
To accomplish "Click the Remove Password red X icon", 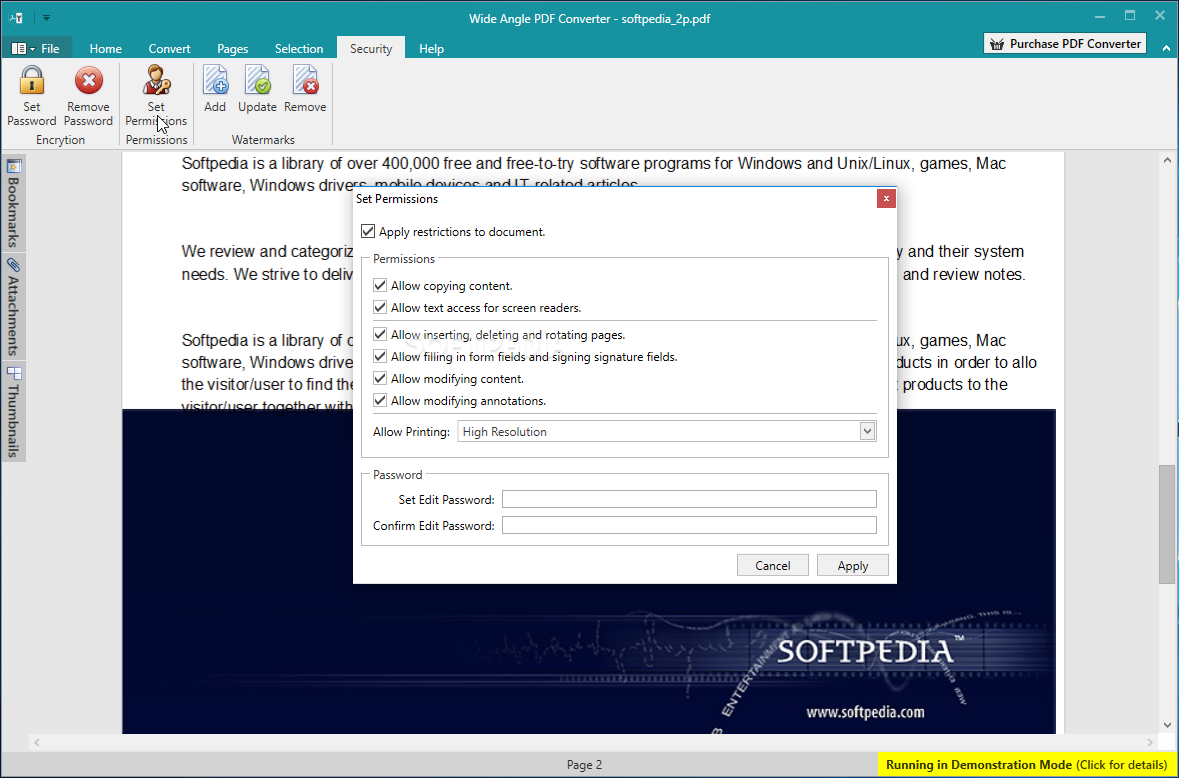I will pyautogui.click(x=89, y=80).
